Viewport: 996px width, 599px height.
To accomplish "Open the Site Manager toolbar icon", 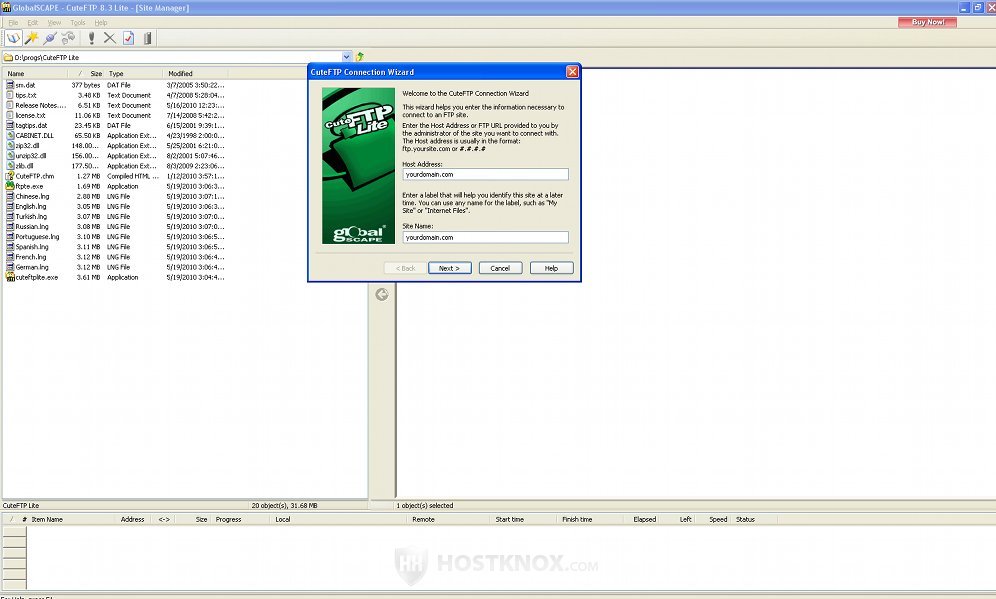I will point(13,38).
